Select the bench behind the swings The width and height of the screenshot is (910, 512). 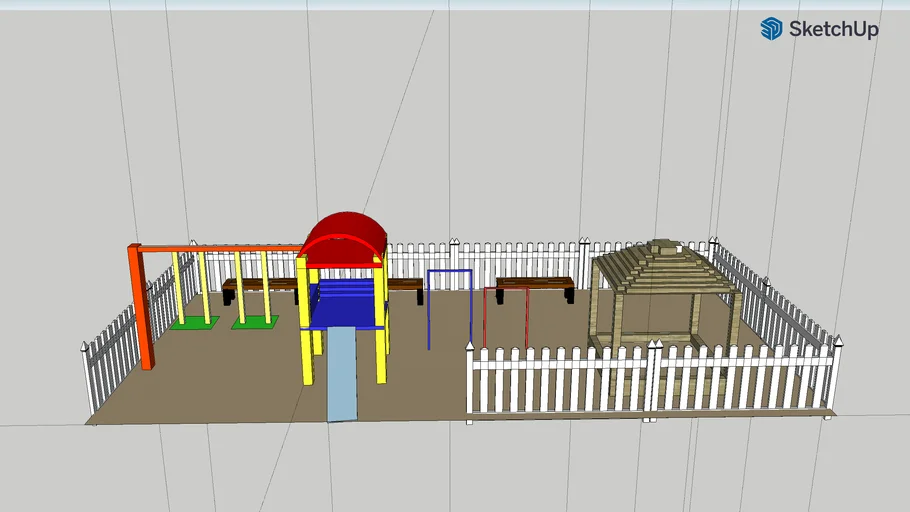[262, 285]
